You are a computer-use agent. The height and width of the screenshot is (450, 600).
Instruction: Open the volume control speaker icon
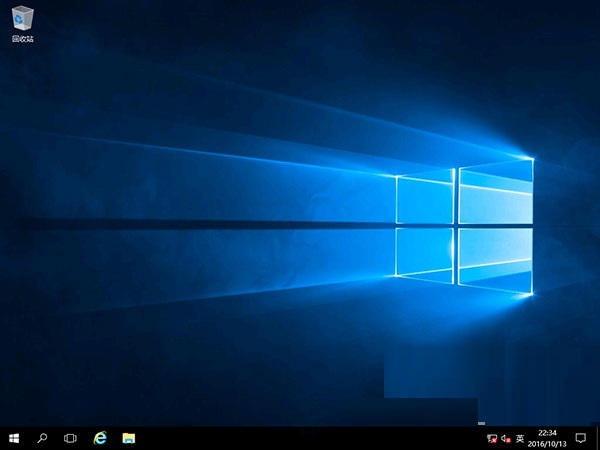coord(505,438)
